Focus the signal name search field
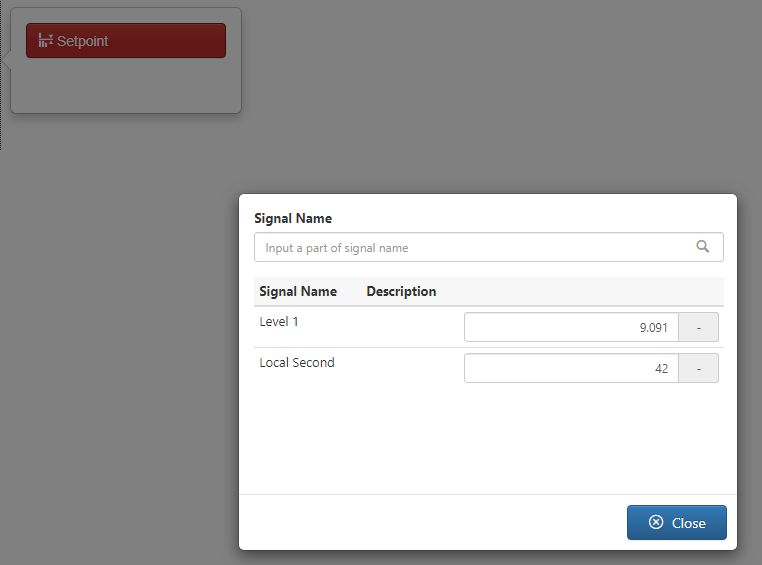This screenshot has width=762, height=565. click(488, 247)
